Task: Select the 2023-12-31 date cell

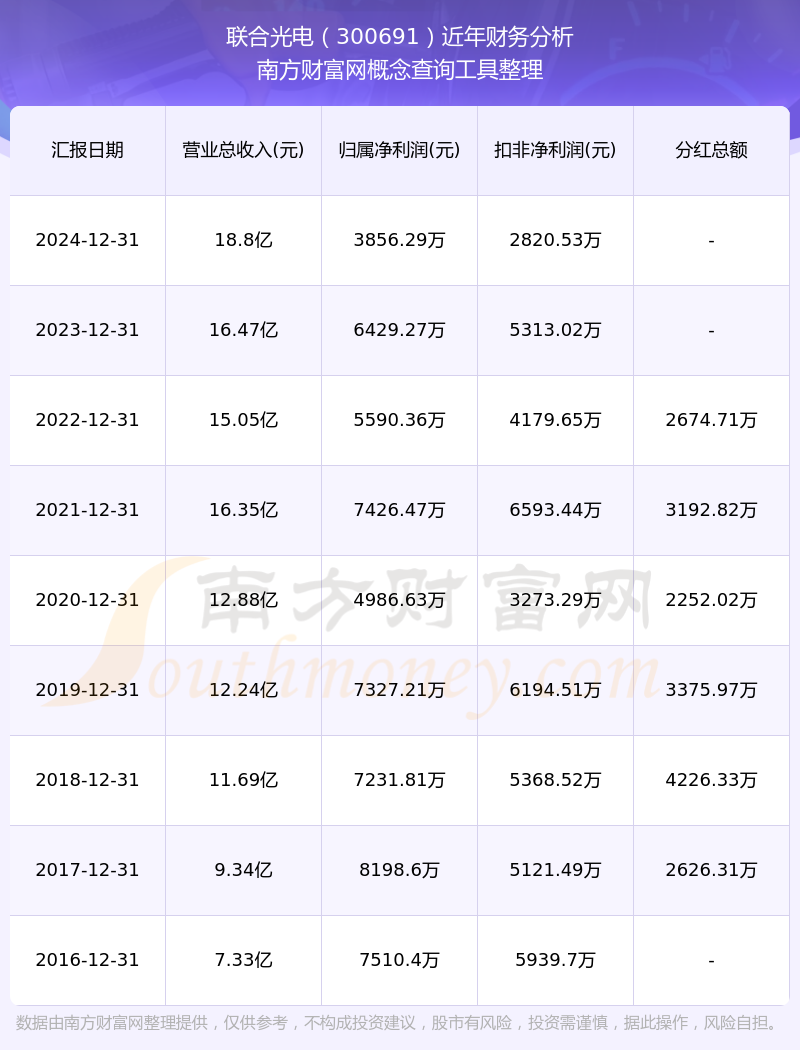Action: click(x=88, y=330)
